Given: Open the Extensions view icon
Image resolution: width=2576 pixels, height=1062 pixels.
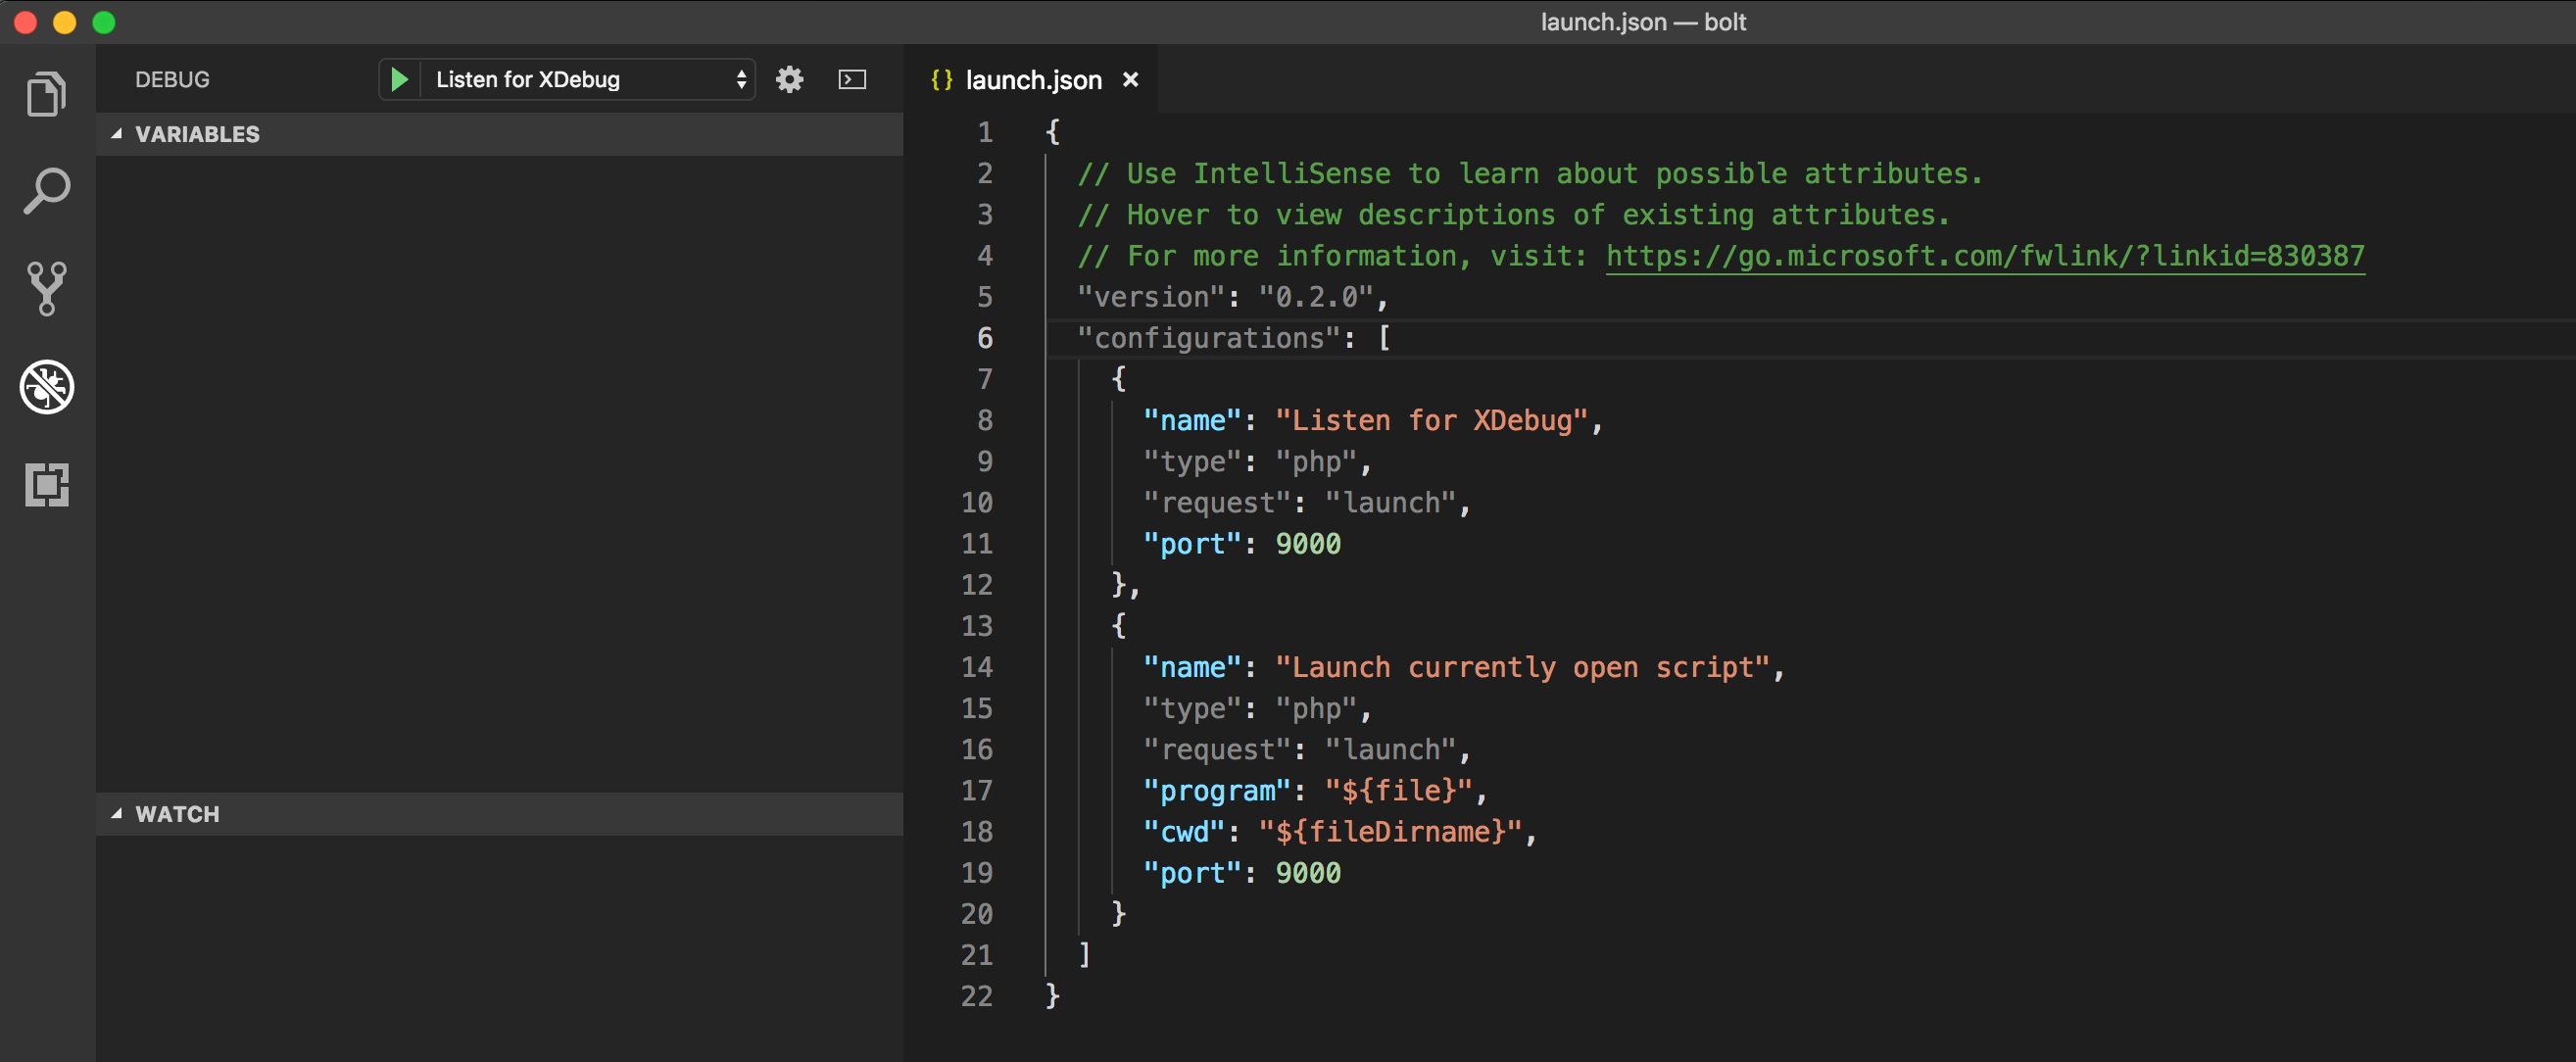Looking at the screenshot, I should 45,485.
